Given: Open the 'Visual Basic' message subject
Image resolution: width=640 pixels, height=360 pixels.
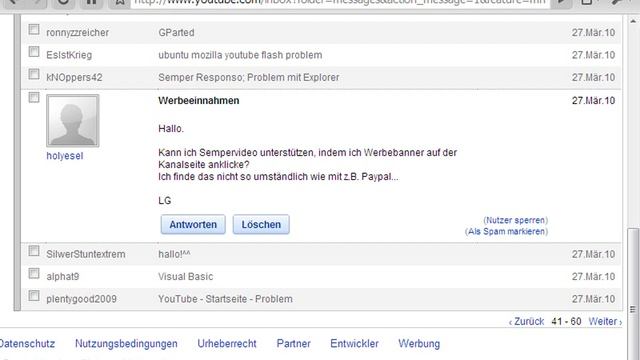Looking at the screenshot, I should [x=186, y=277].
